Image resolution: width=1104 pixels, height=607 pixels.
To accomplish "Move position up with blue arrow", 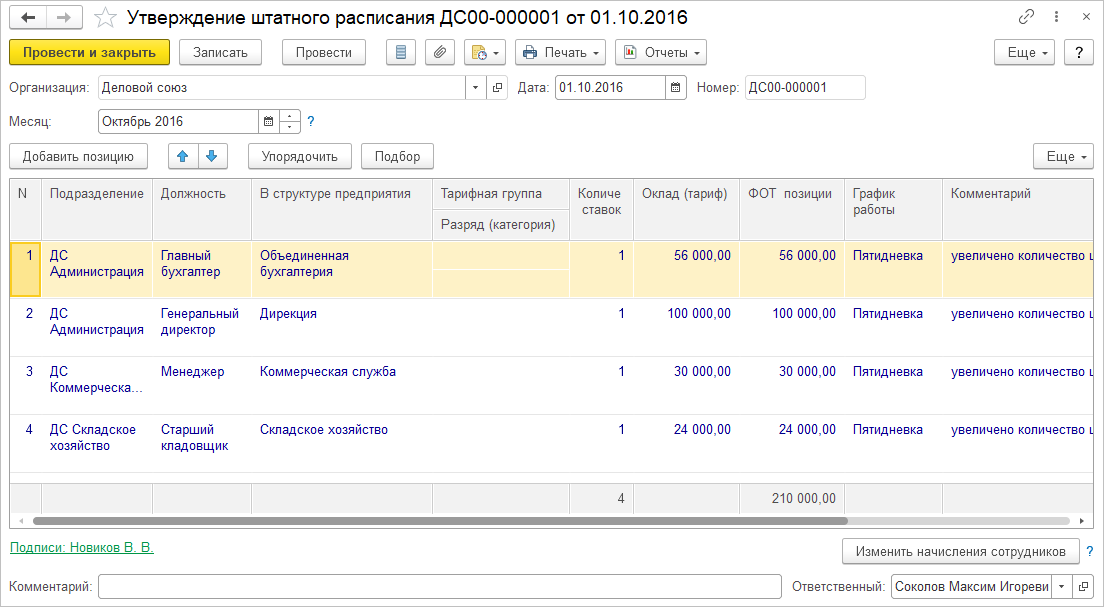I will coord(184,156).
